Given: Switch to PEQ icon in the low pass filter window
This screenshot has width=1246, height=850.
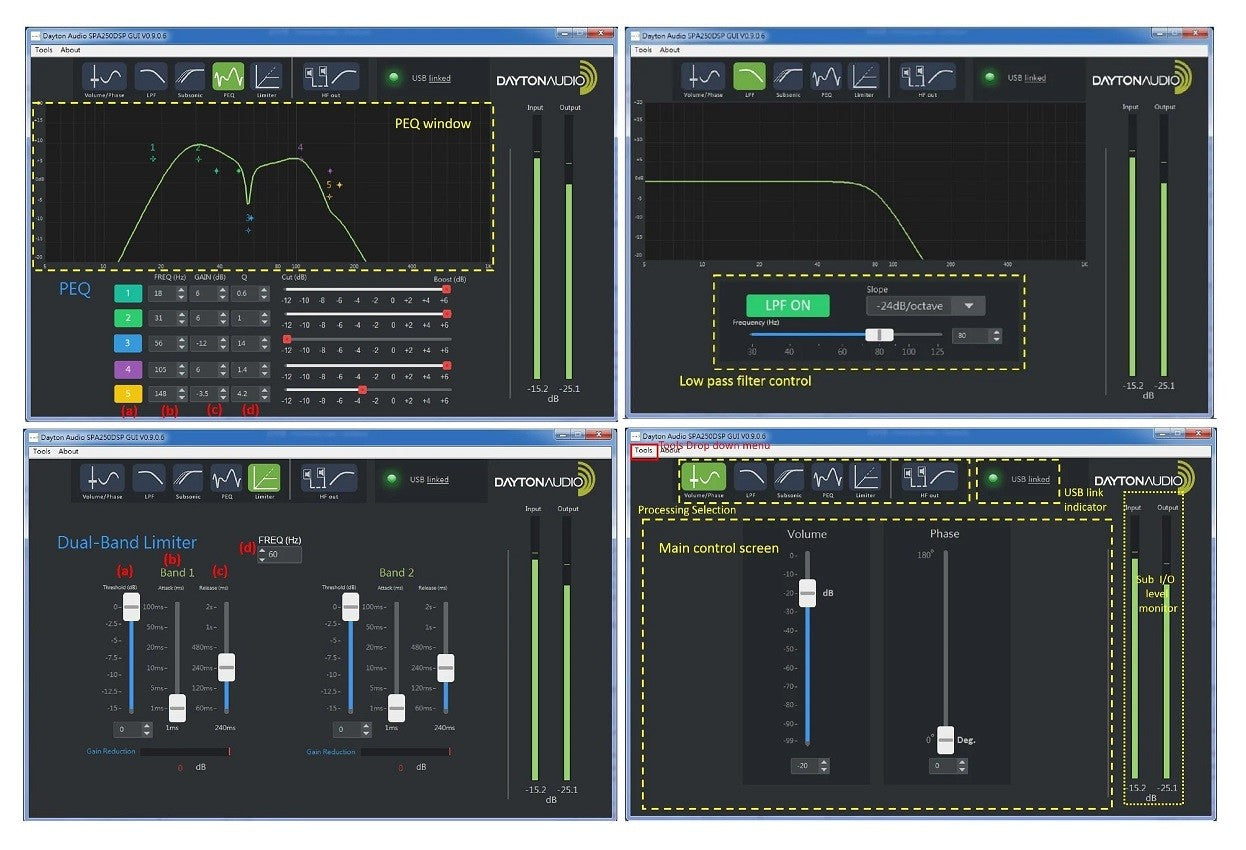Looking at the screenshot, I should [826, 77].
